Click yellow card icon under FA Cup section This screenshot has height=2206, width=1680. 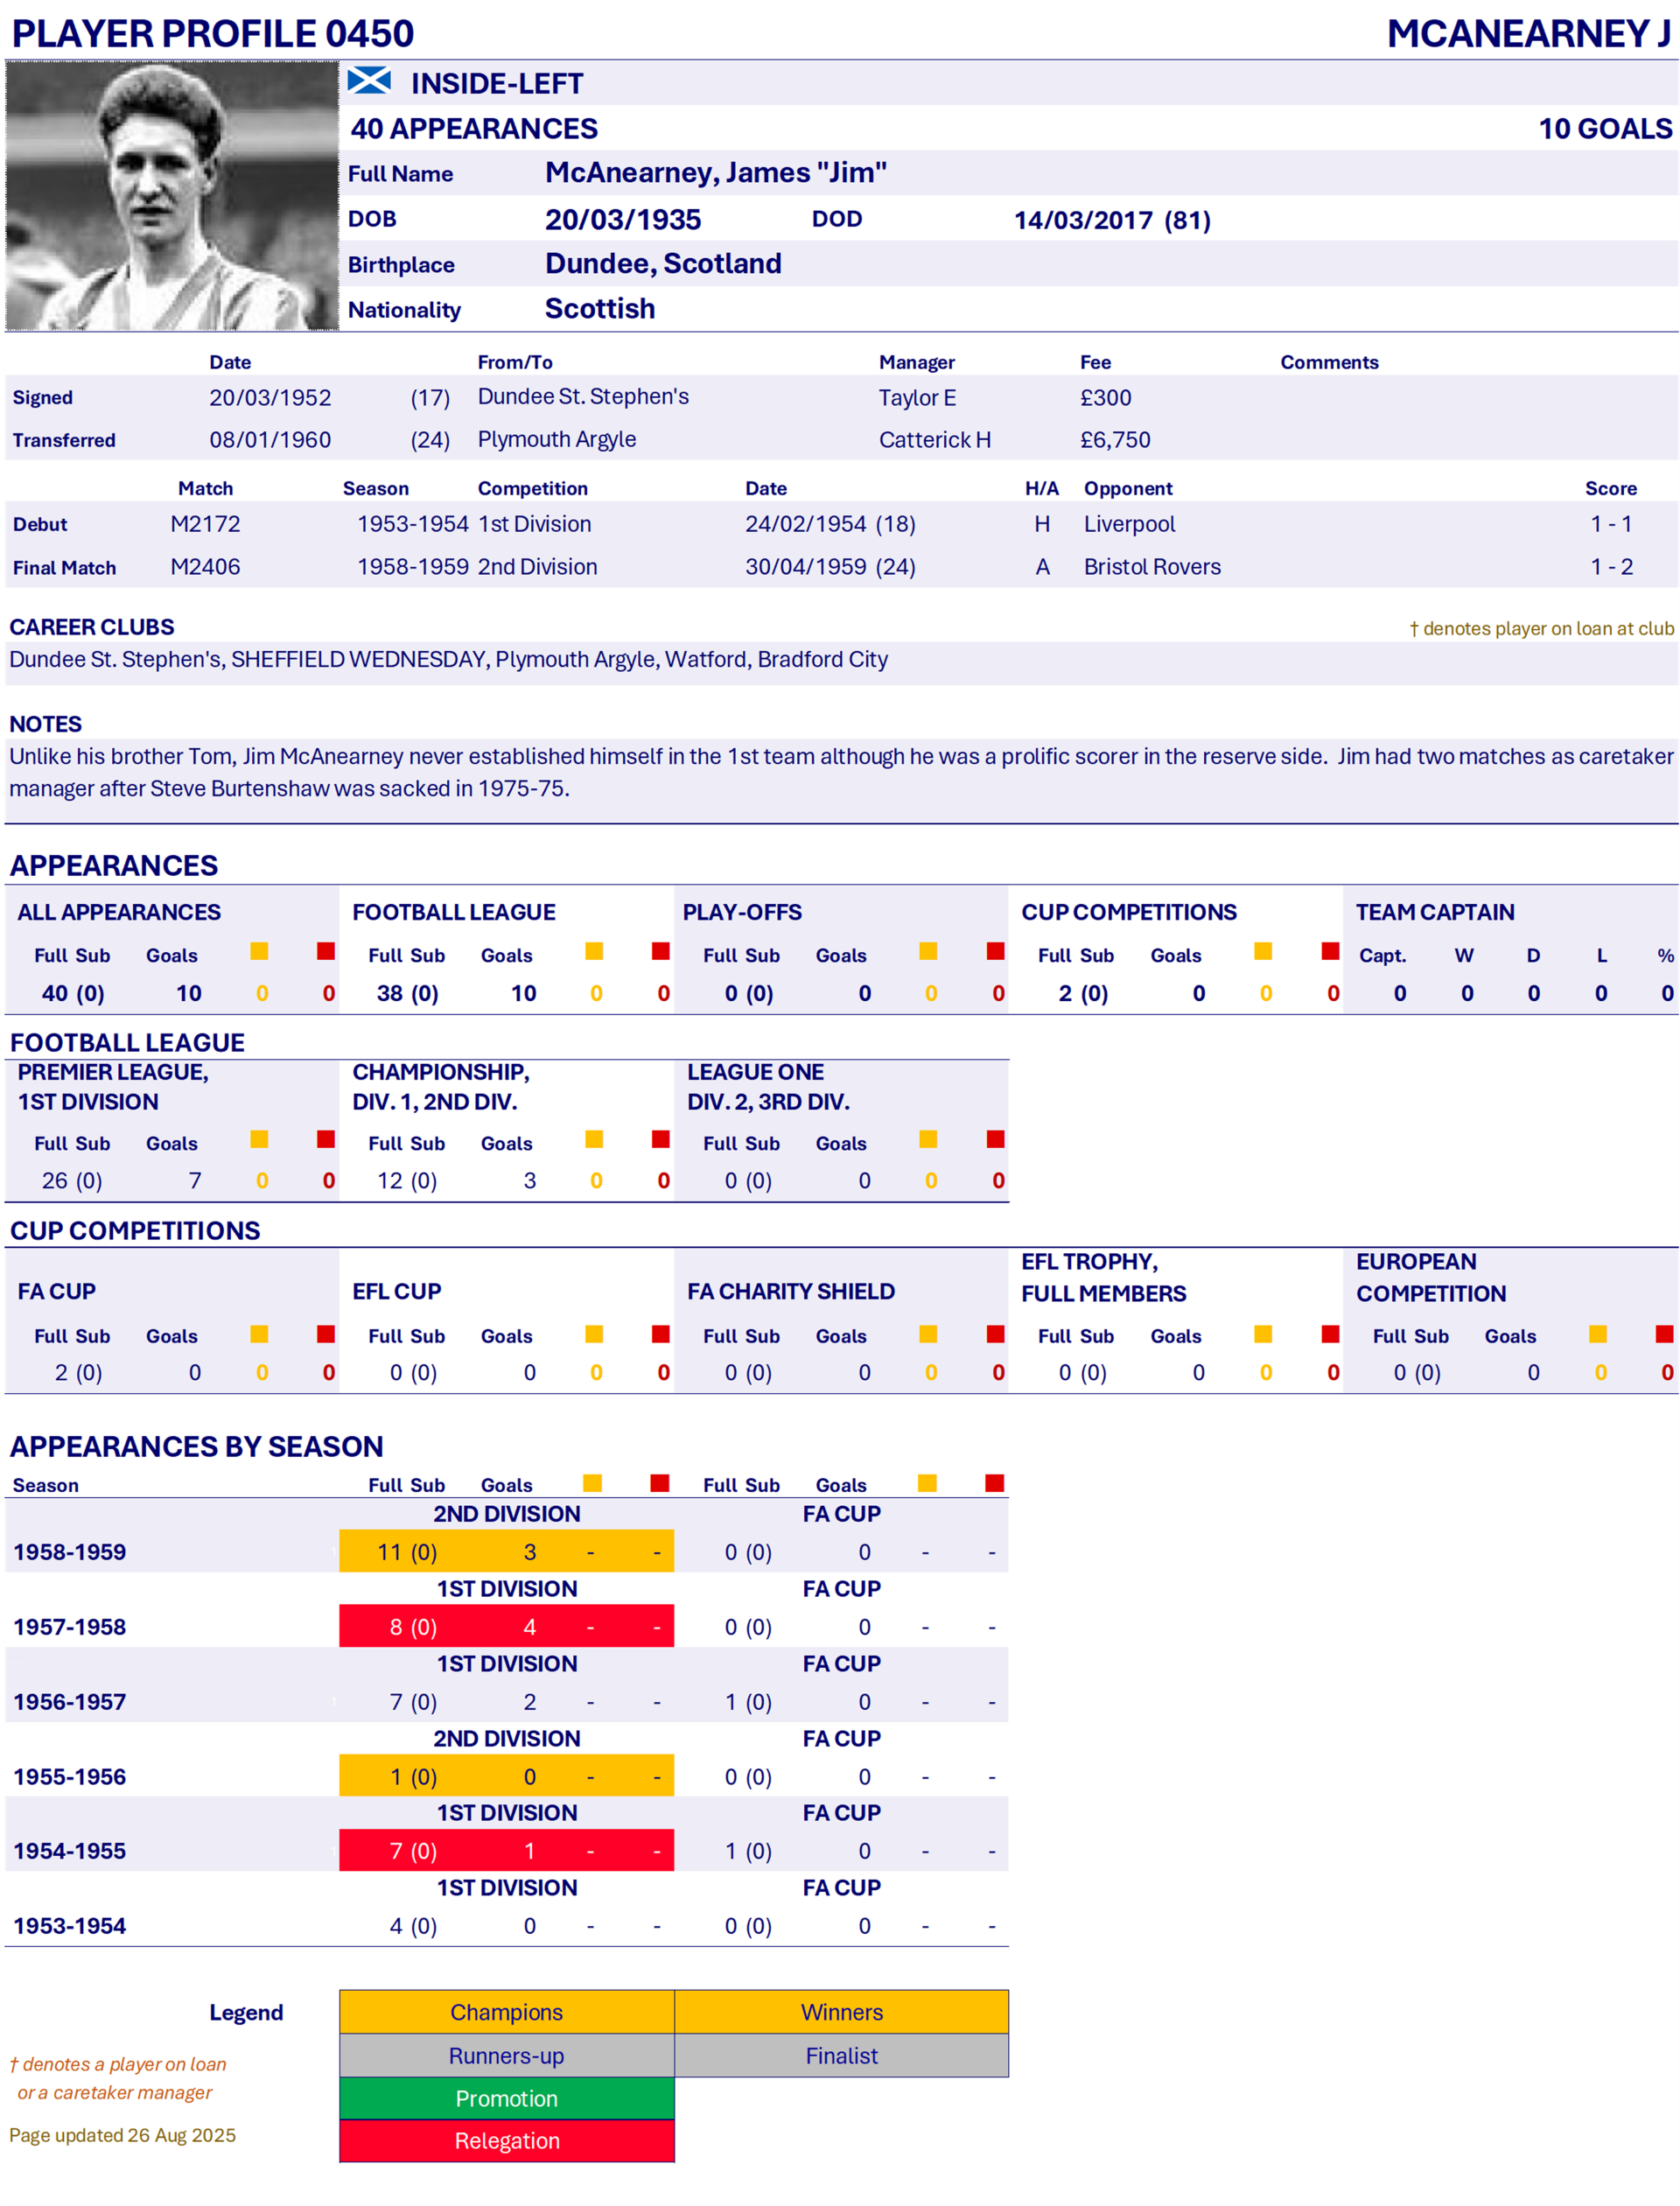259,1334
